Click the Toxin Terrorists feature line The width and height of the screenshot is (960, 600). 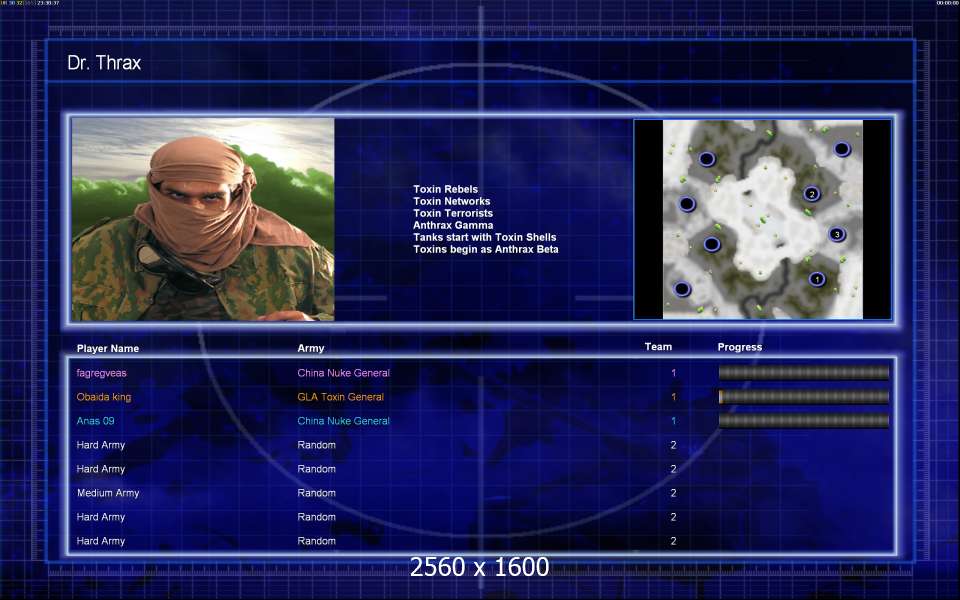[x=452, y=213]
